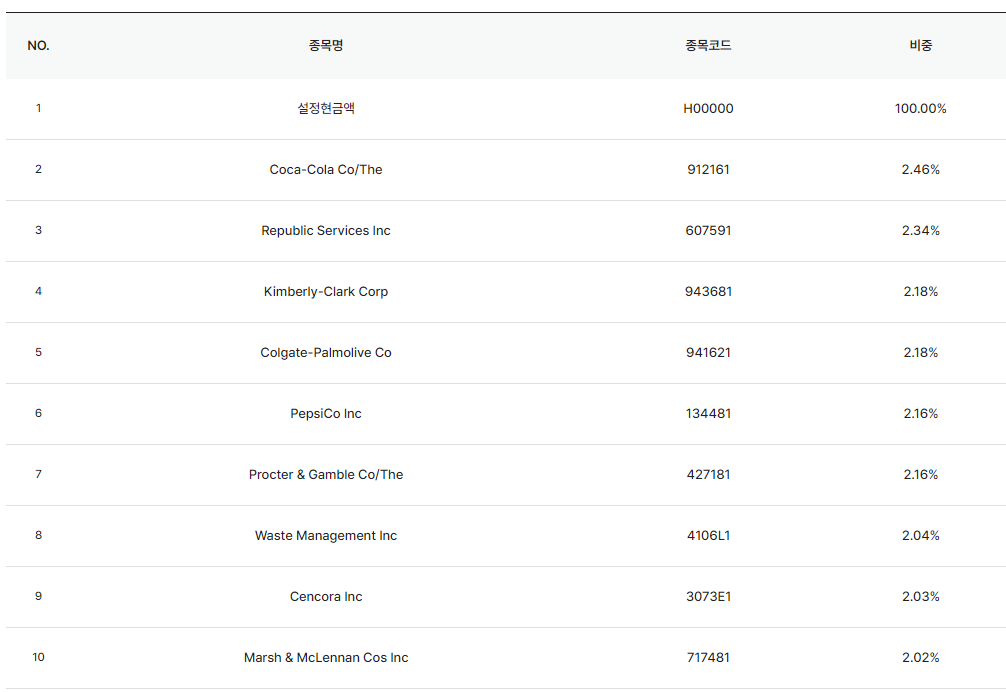Click the NO. column header
This screenshot has width=1006, height=692.
pyautogui.click(x=38, y=46)
